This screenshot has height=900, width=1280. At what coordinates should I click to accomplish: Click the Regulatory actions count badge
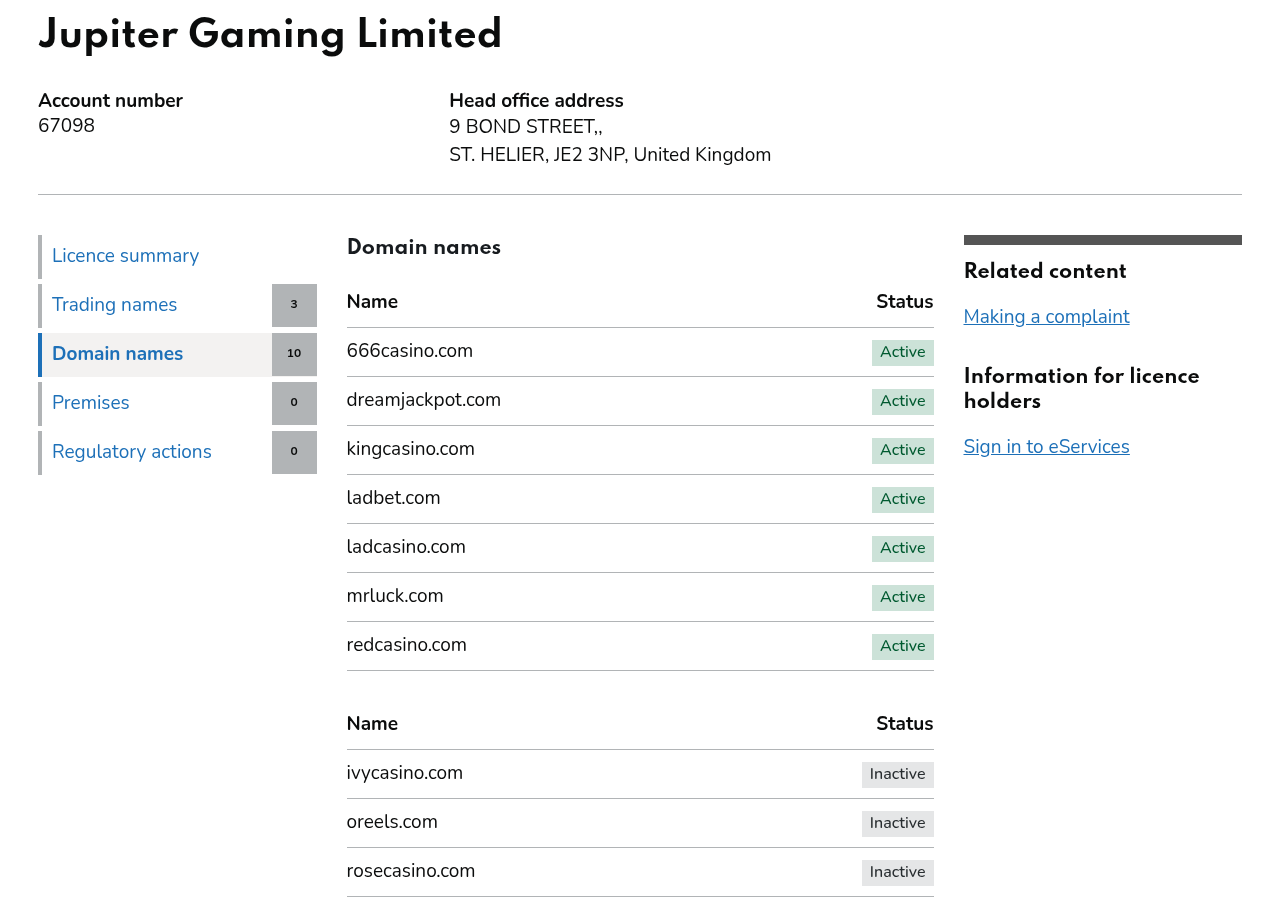(294, 452)
